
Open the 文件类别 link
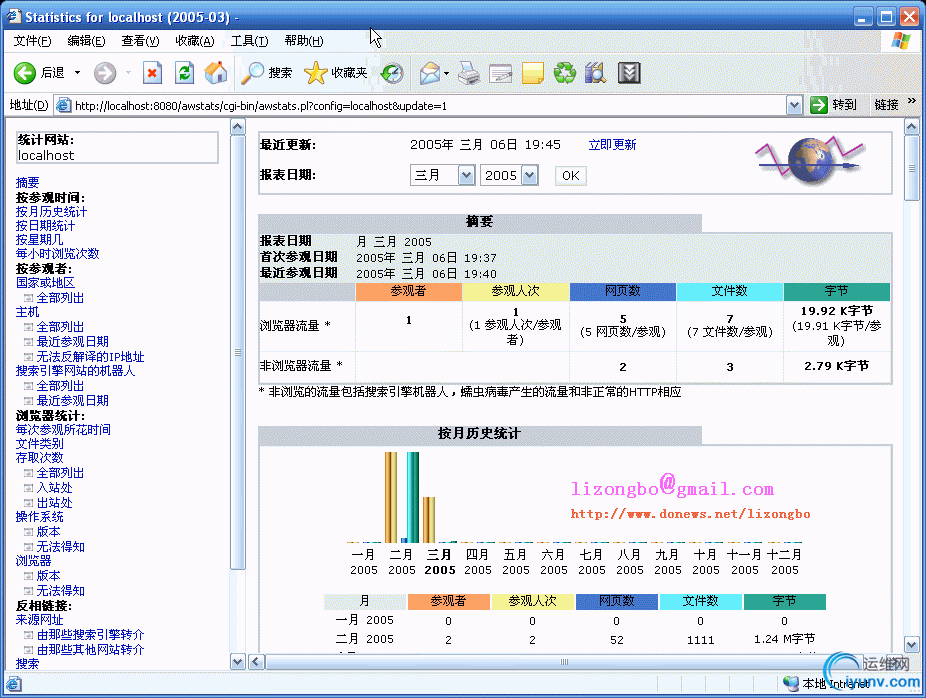(x=39, y=443)
